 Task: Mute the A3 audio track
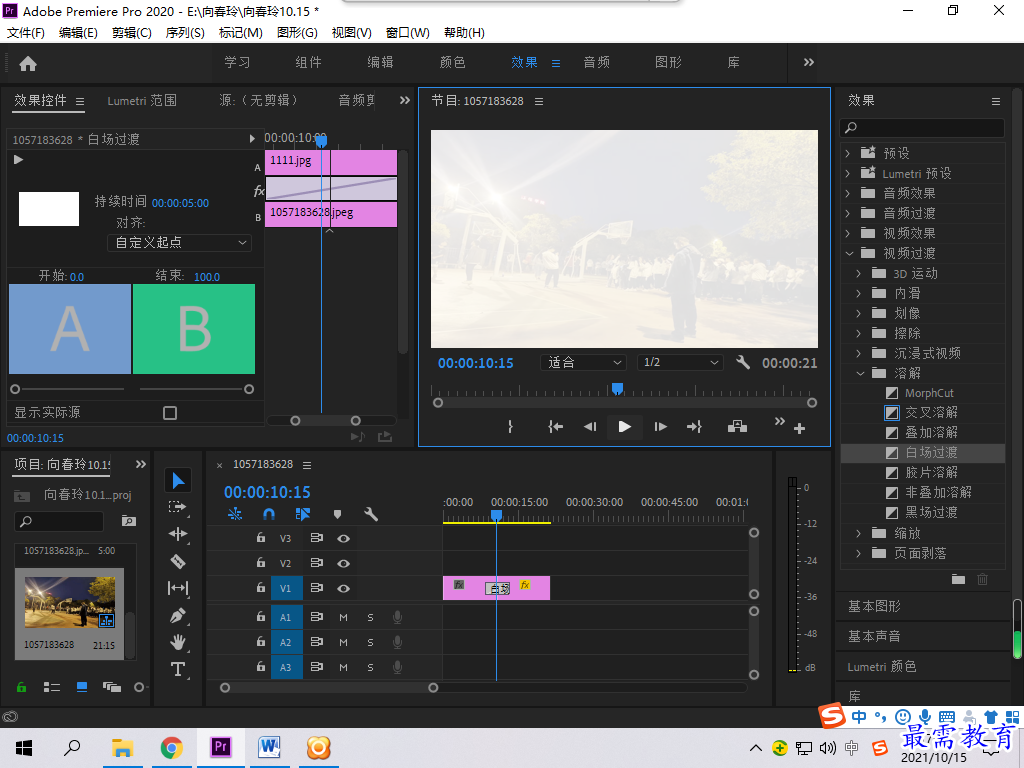click(344, 667)
